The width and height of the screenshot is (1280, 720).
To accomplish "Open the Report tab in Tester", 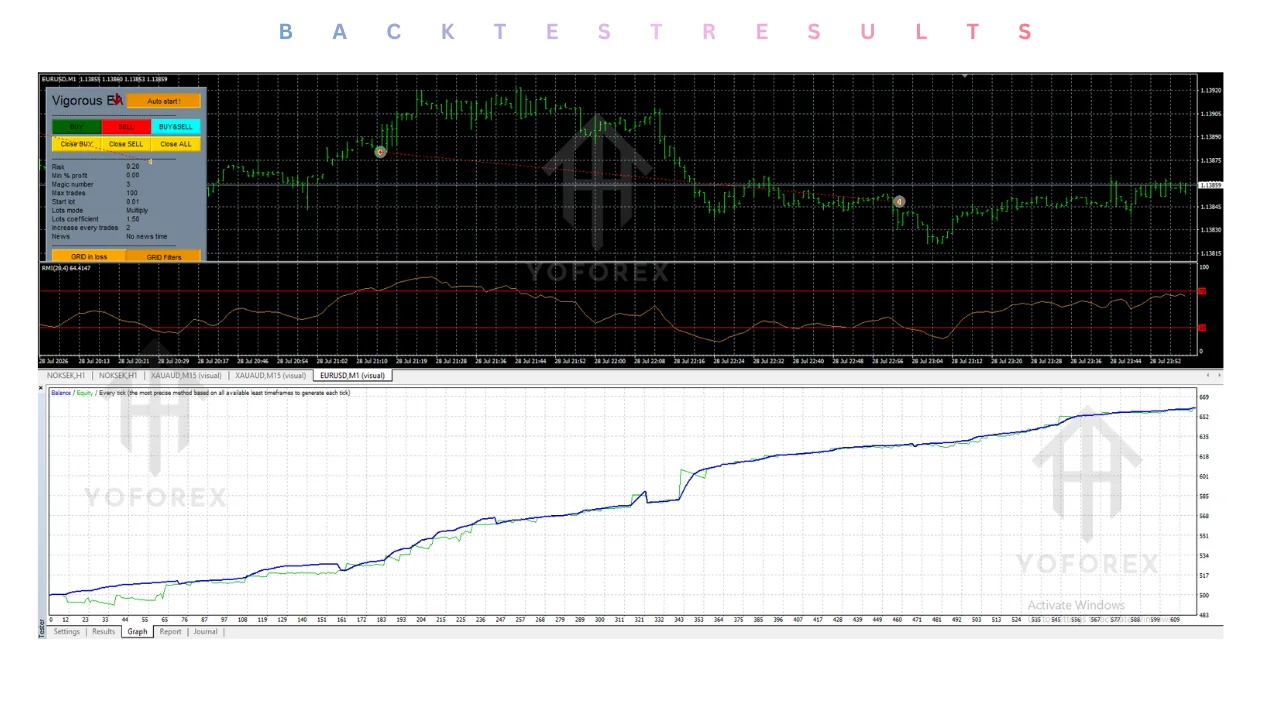I will pos(170,632).
